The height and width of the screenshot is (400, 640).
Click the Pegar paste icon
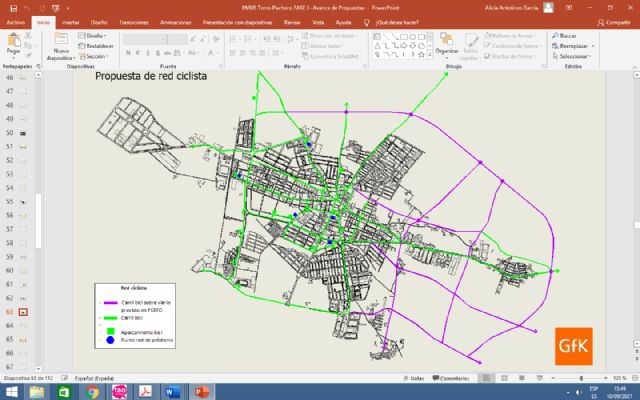14,41
